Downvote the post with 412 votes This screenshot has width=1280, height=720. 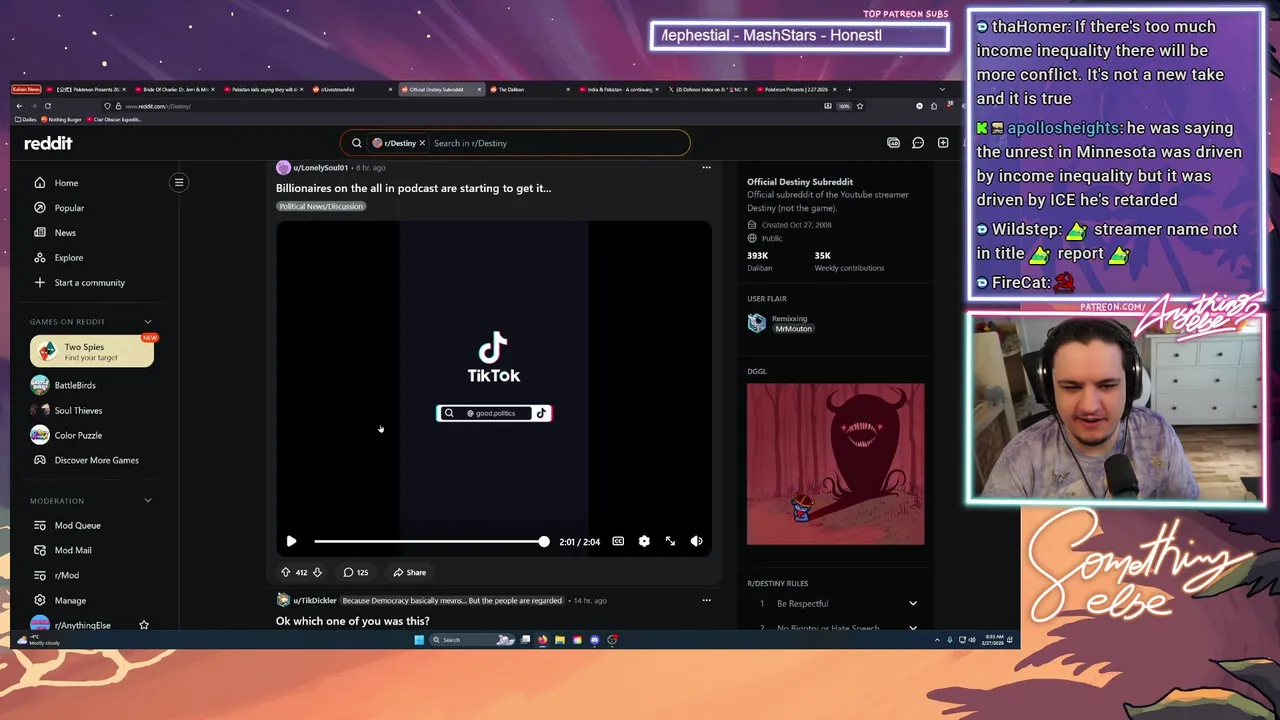coord(317,572)
